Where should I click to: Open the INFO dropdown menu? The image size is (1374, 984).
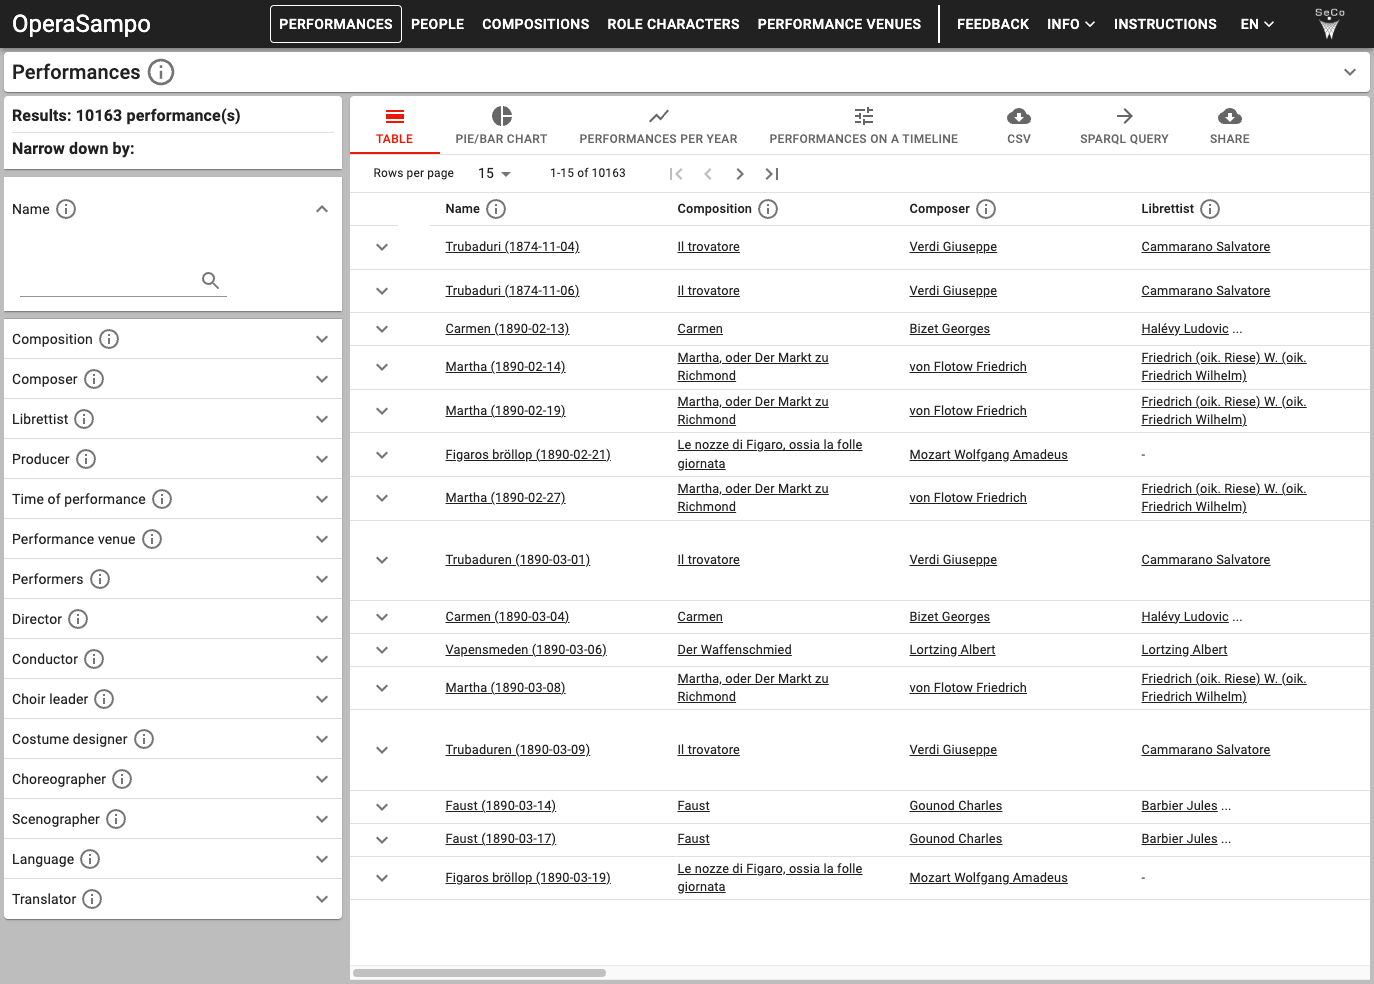[1071, 24]
